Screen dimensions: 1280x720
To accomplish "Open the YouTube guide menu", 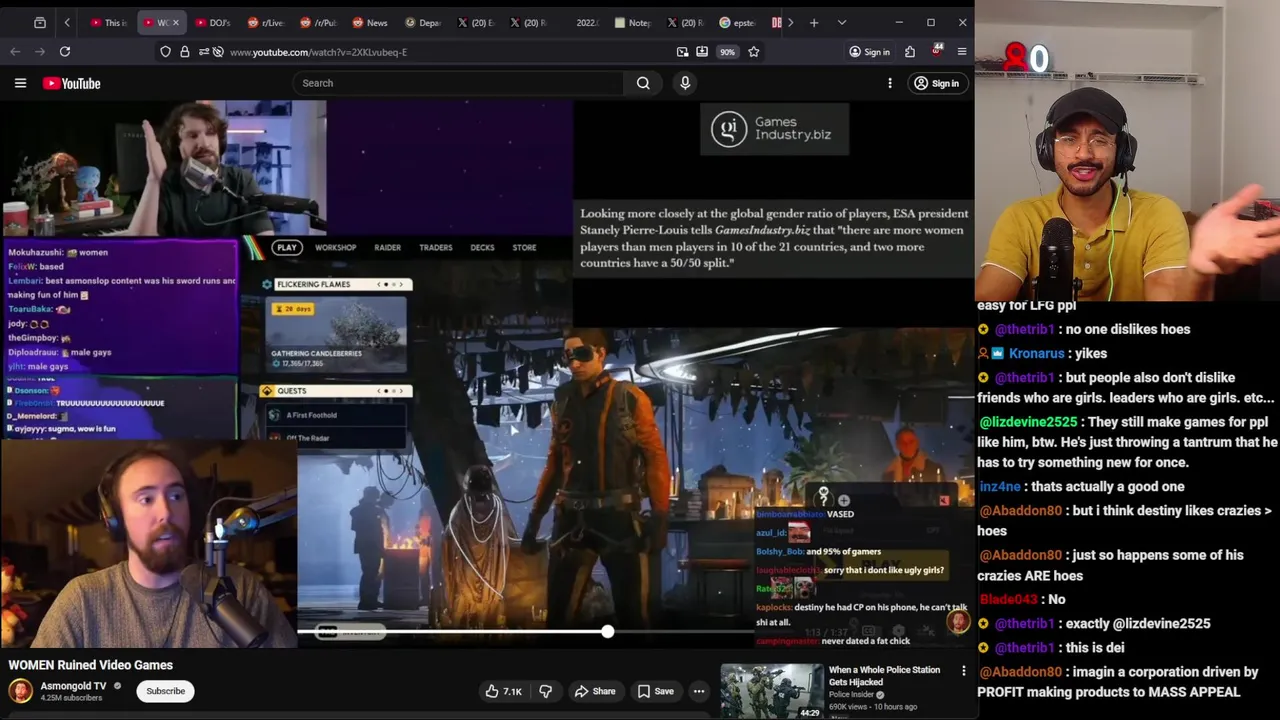I will (20, 83).
